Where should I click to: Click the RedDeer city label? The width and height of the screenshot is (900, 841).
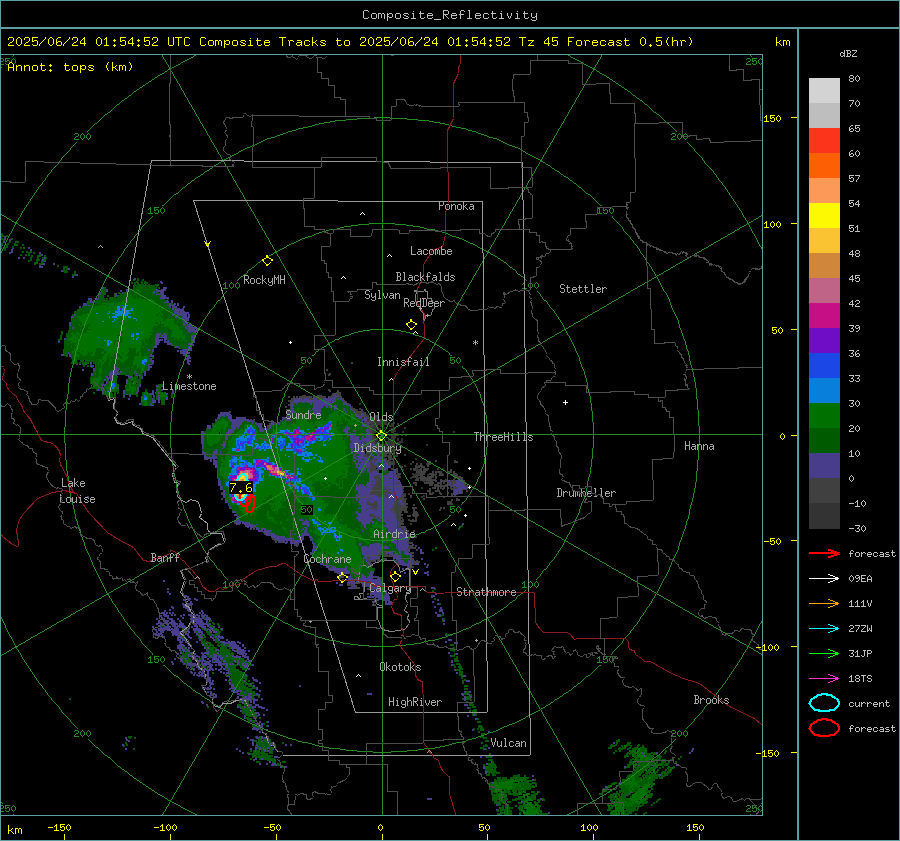tap(424, 303)
